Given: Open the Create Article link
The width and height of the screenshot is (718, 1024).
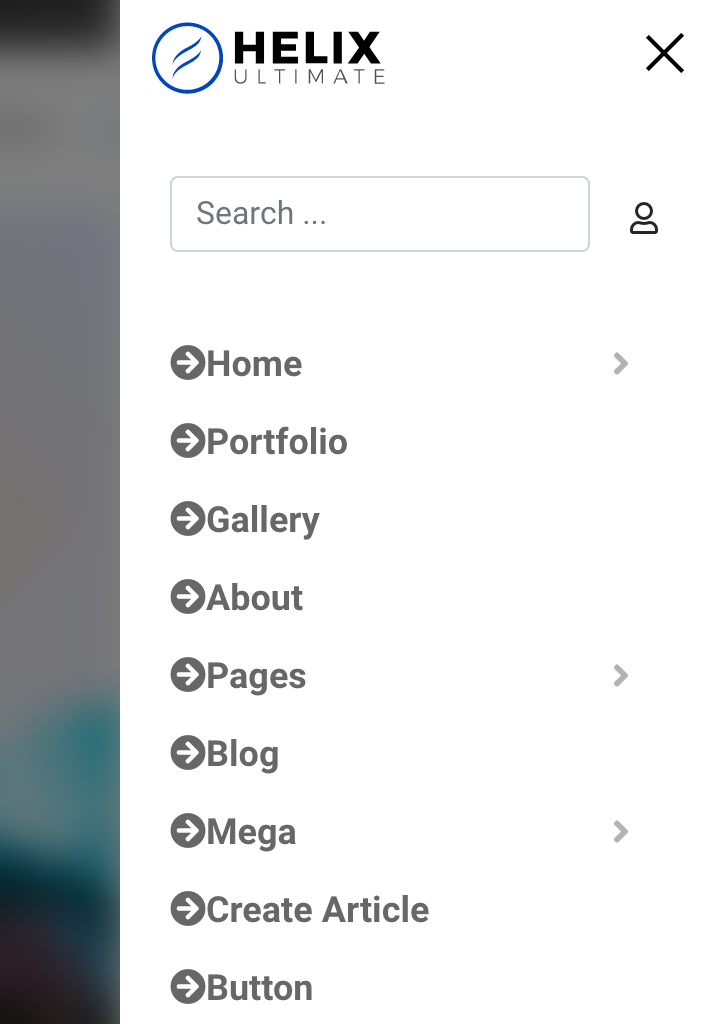Looking at the screenshot, I should click(318, 910).
